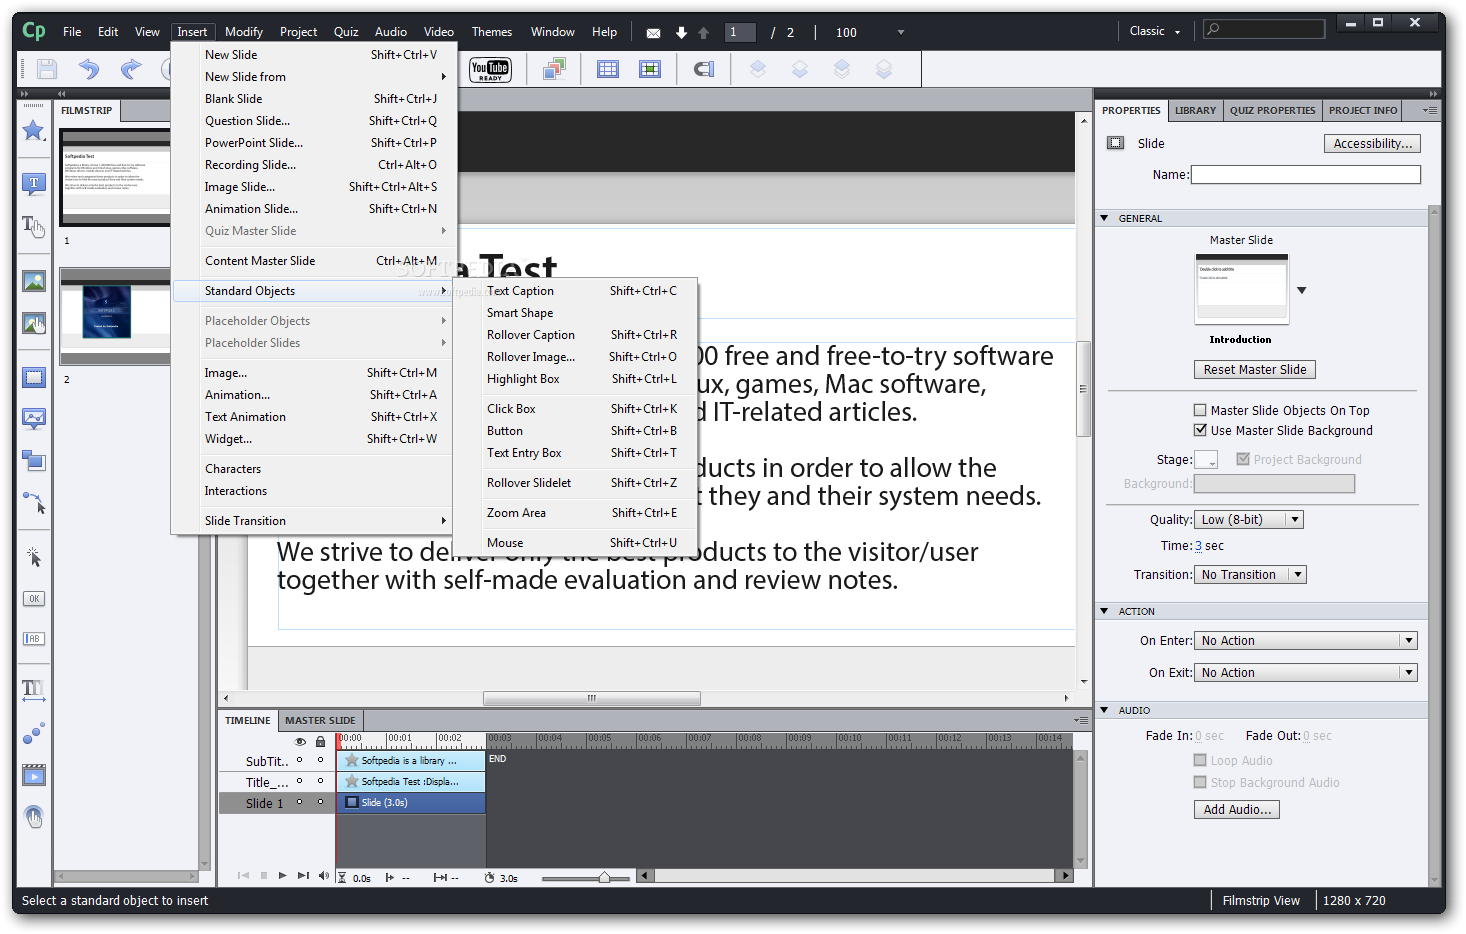Image resolution: width=1466 pixels, height=934 pixels.
Task: Select the Insert Image tool icon
Action: coord(33,282)
